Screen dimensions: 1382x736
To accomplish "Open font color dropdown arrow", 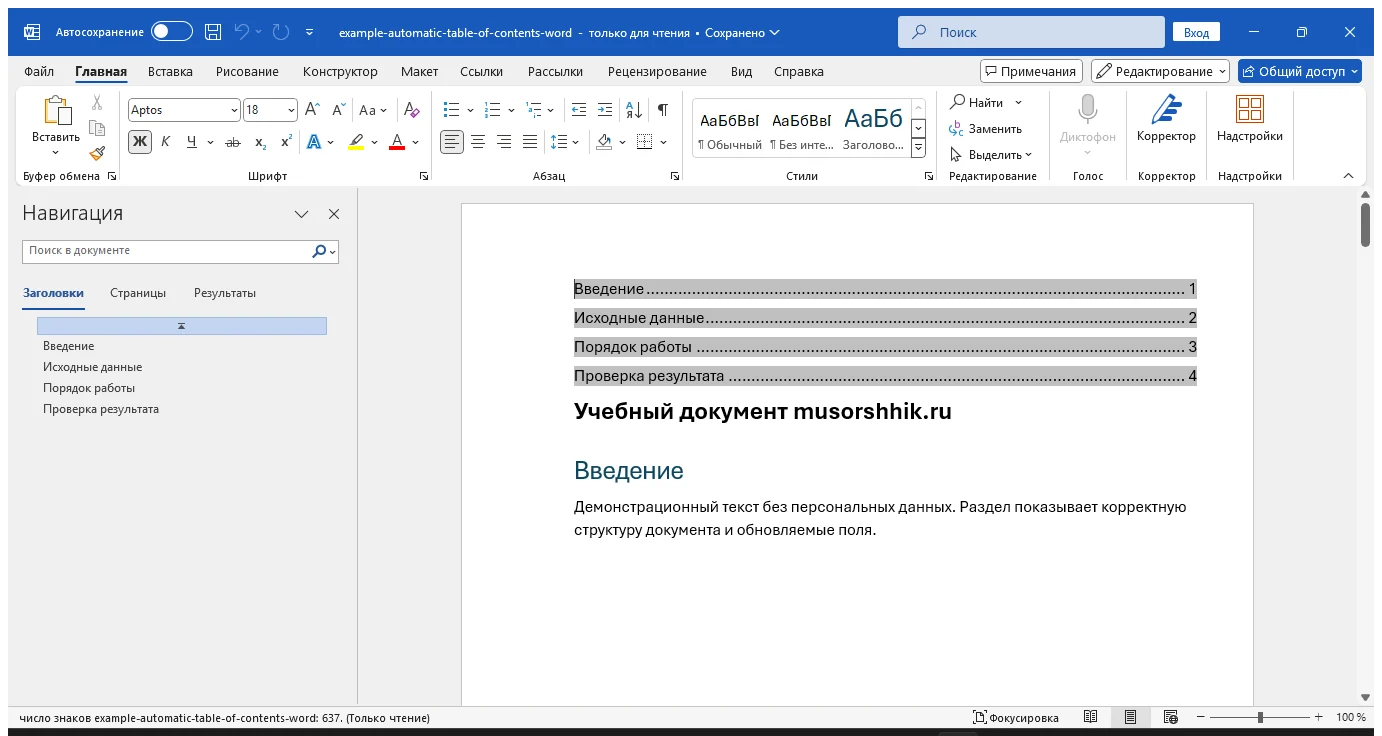I will [416, 142].
